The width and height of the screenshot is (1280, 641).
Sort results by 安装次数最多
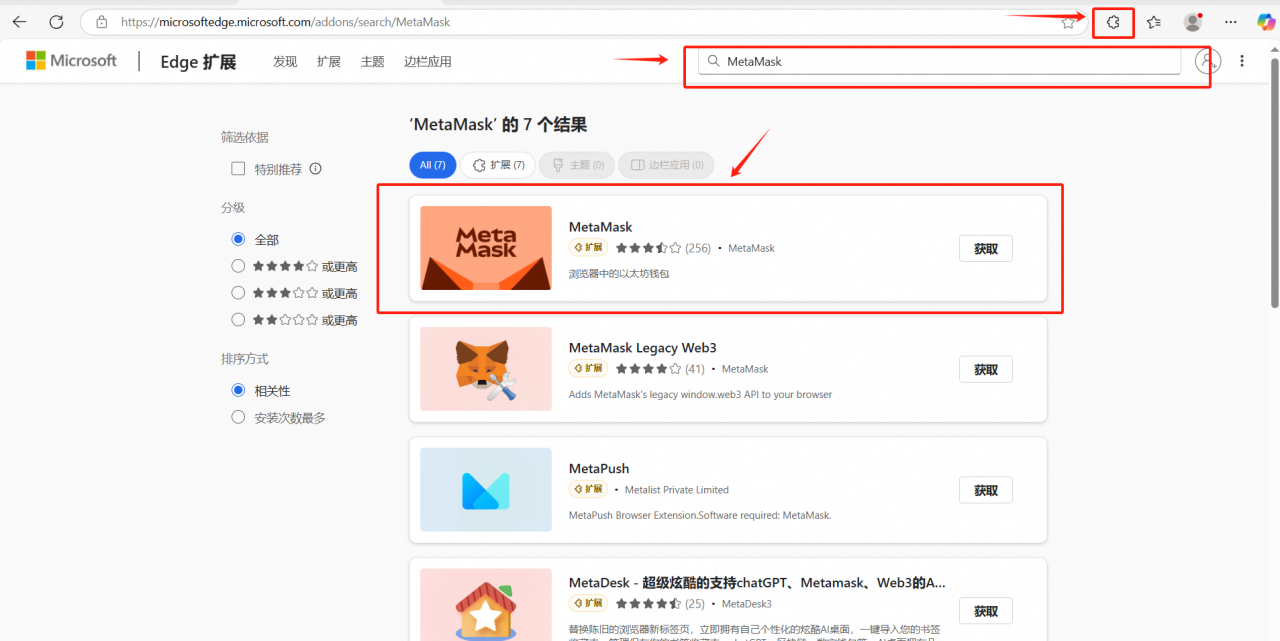point(238,417)
